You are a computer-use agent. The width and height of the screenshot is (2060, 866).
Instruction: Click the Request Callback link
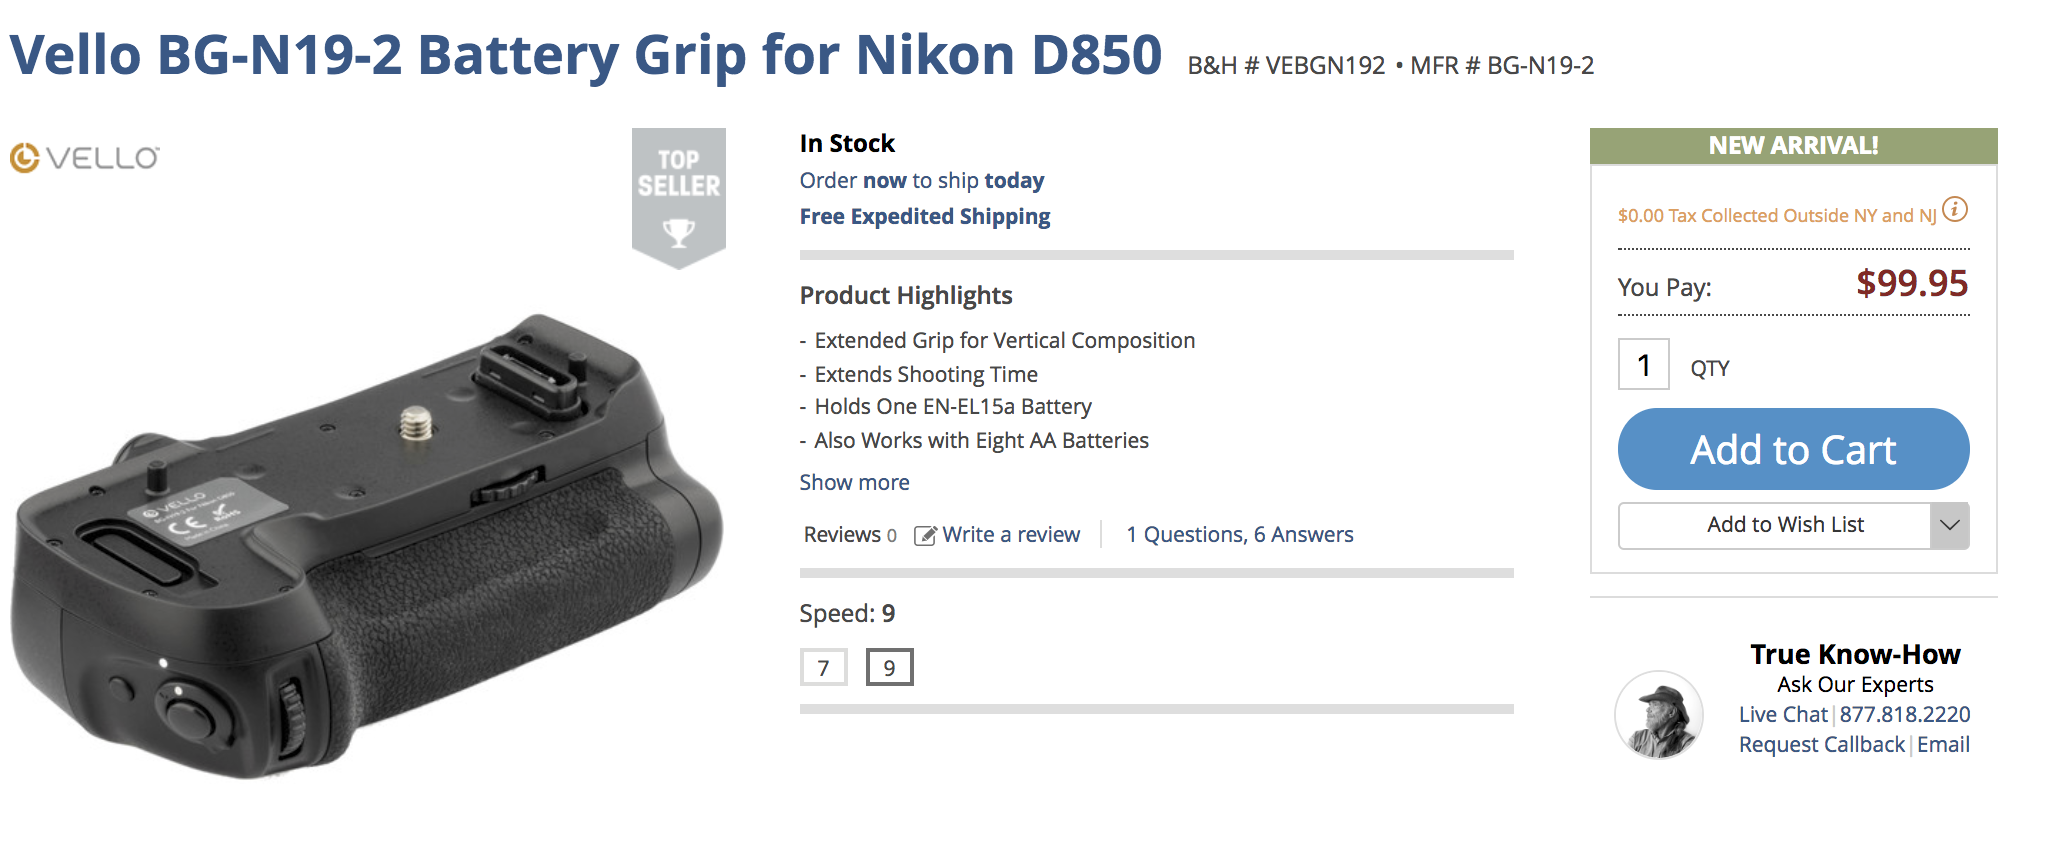1821,744
